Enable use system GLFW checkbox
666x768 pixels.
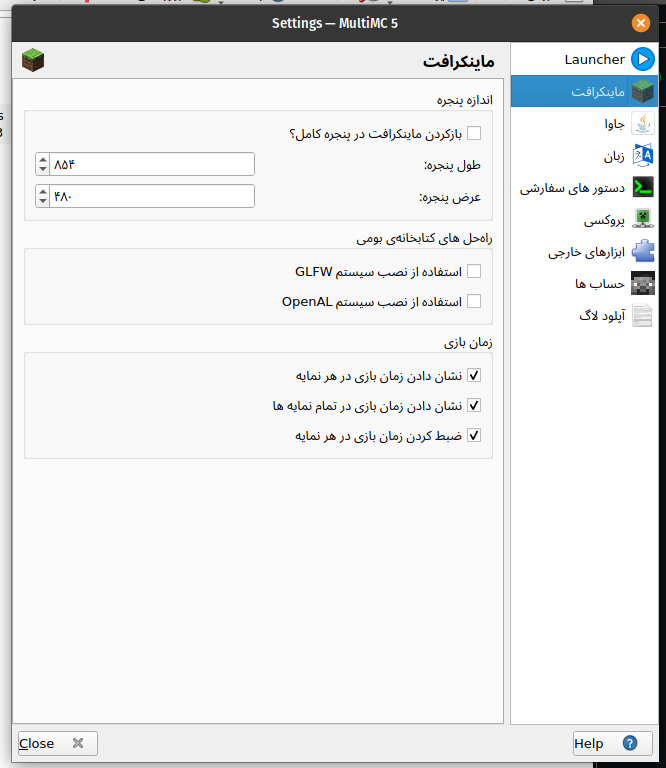tap(474, 271)
